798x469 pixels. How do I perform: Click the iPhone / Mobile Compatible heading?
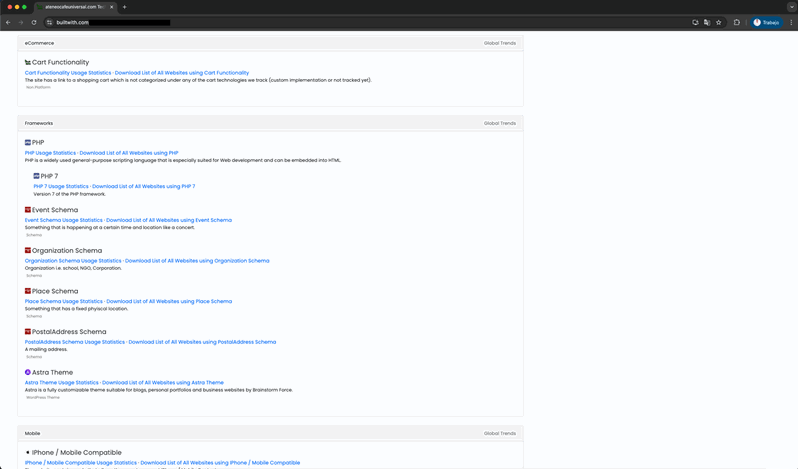[x=77, y=452]
